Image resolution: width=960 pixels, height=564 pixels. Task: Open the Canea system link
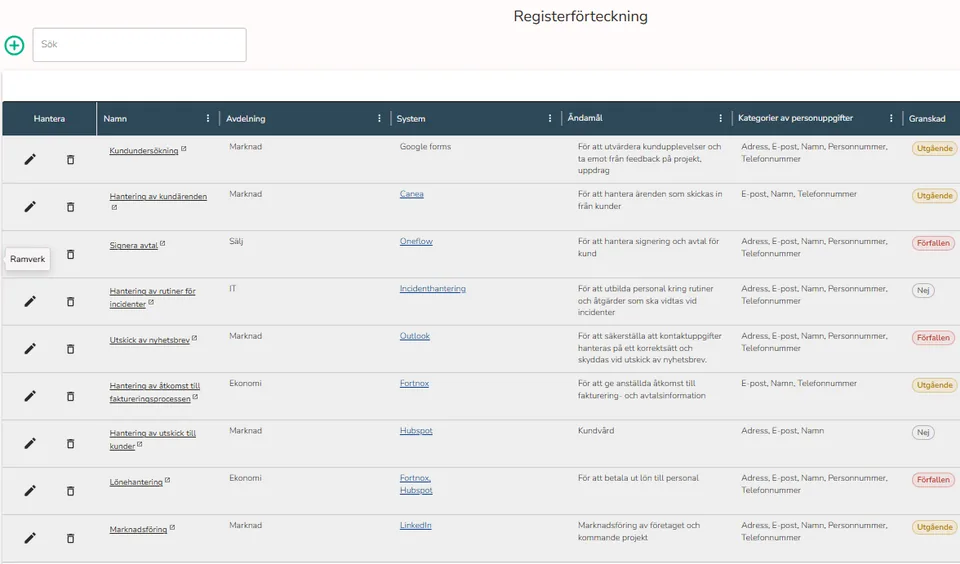pyautogui.click(x=411, y=194)
